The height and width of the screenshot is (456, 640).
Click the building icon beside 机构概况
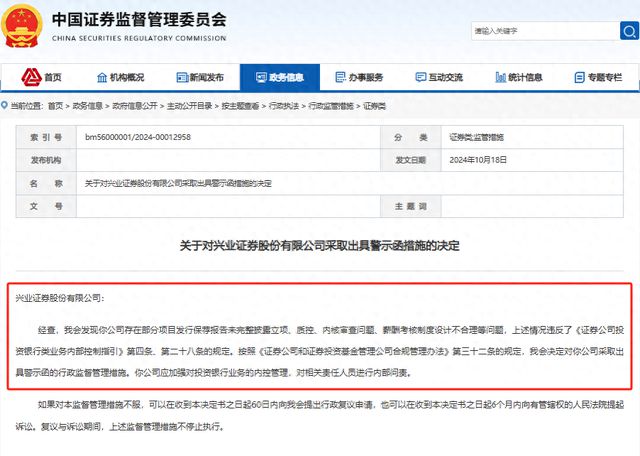(x=102, y=77)
